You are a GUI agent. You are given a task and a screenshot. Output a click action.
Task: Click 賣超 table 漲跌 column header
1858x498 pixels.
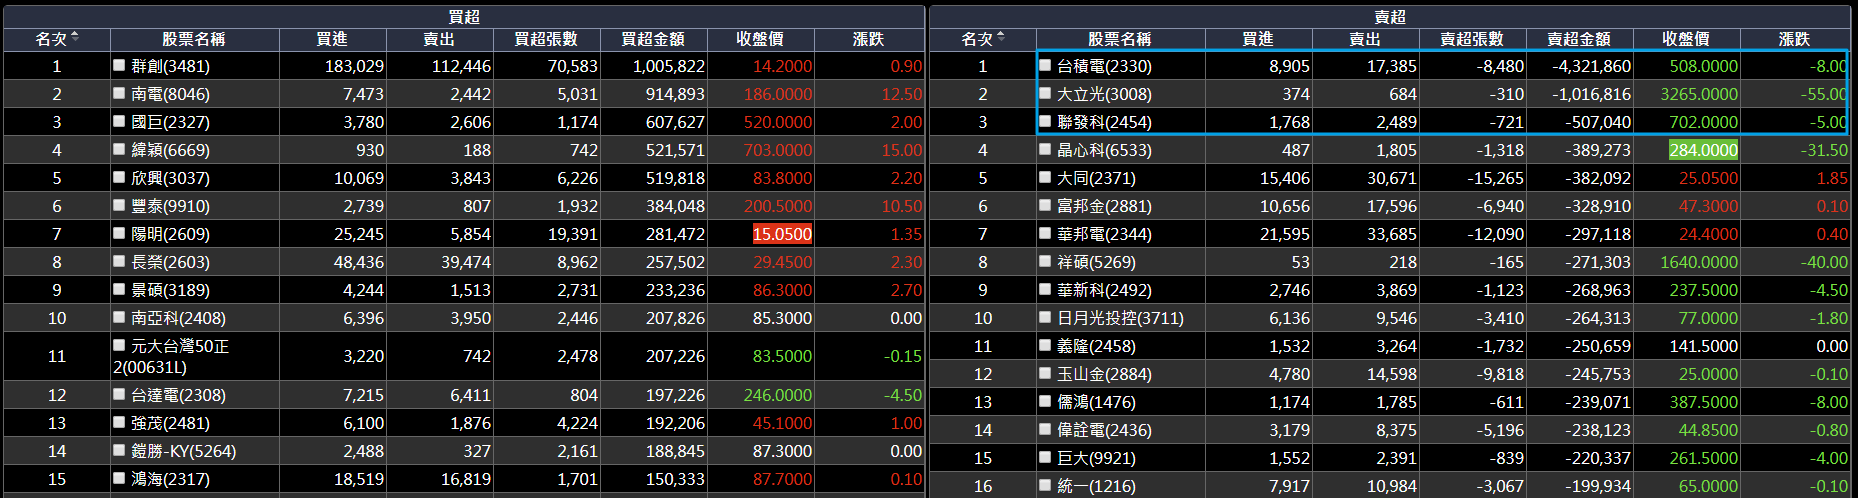point(1794,39)
